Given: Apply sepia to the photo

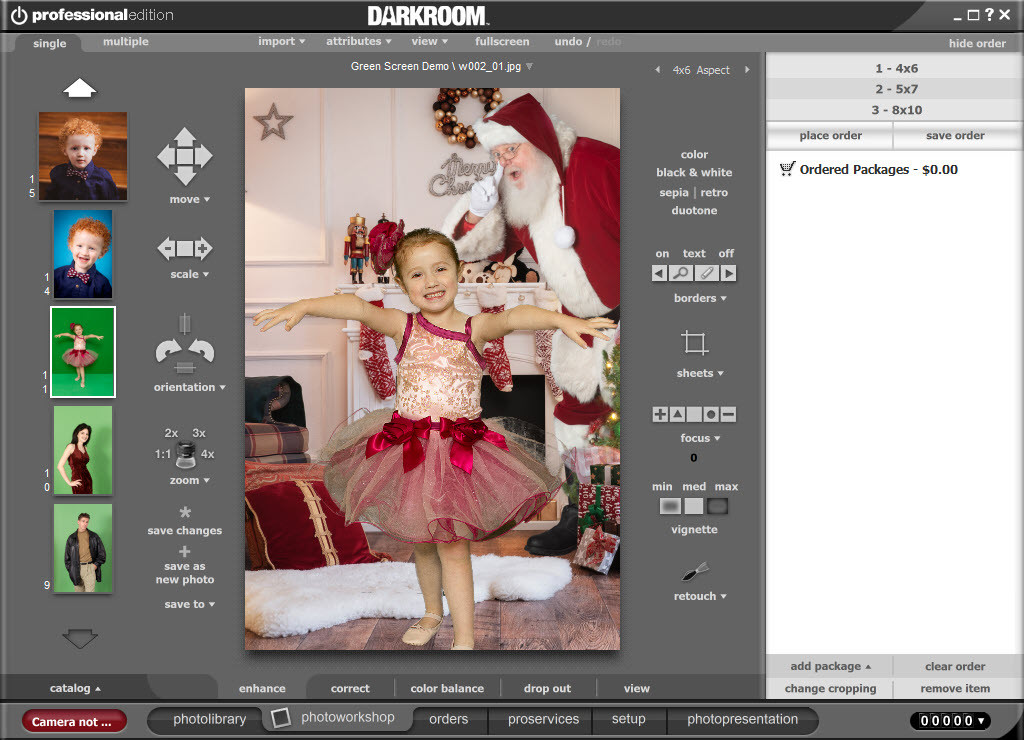Looking at the screenshot, I should (x=674, y=192).
